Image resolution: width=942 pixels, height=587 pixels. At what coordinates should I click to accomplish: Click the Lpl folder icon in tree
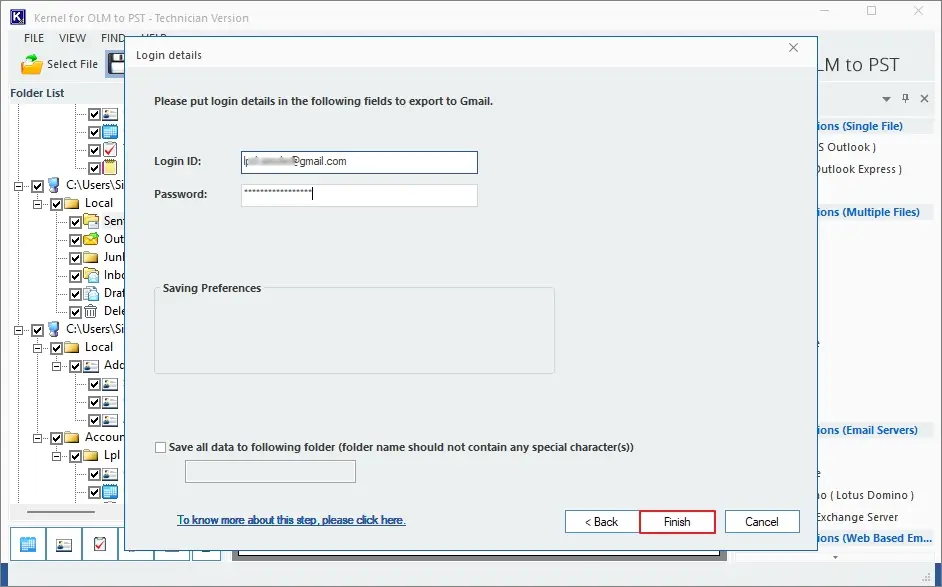point(91,455)
